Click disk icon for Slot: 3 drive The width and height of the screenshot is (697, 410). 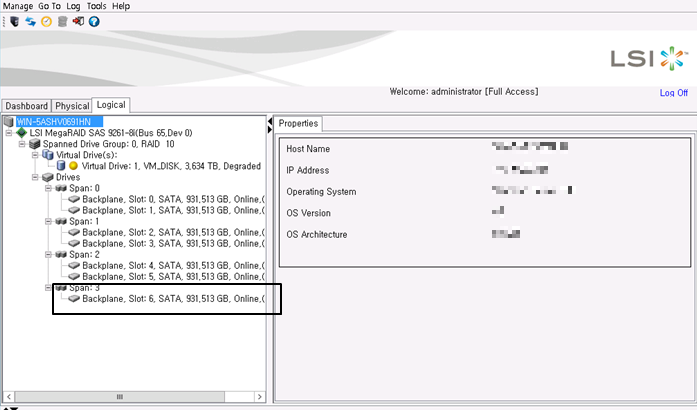click(74, 243)
